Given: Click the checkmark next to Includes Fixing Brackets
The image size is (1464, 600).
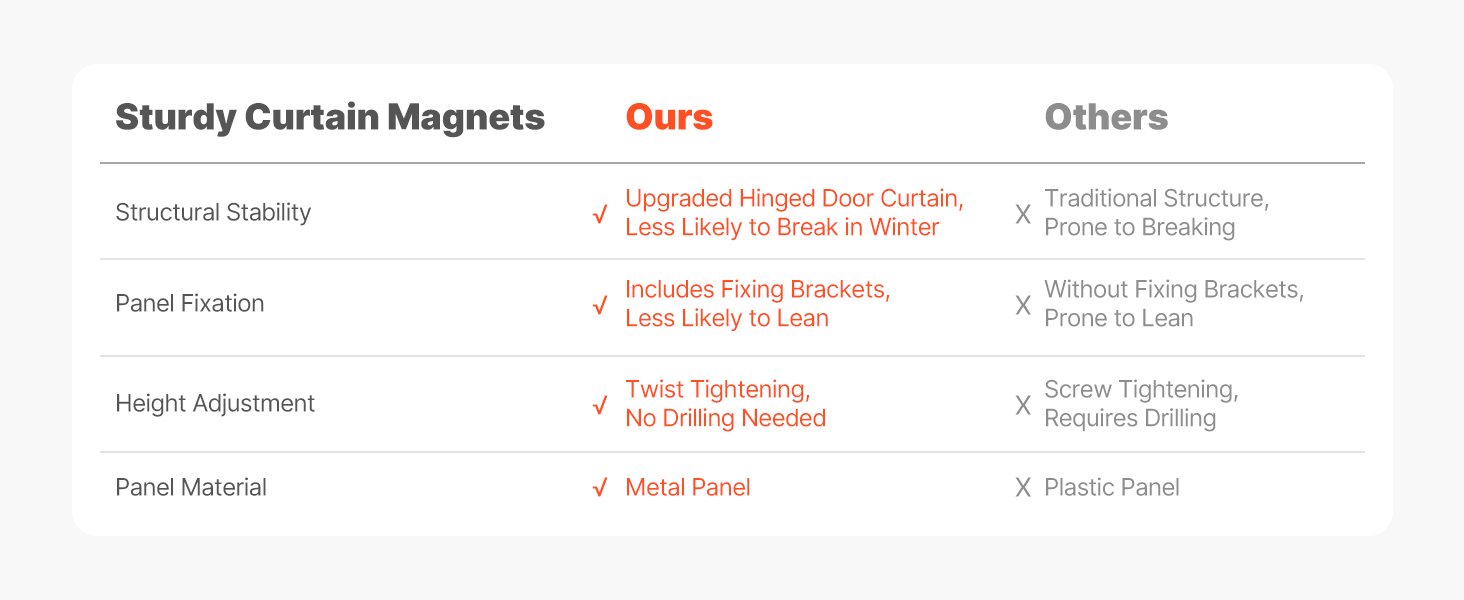Looking at the screenshot, I should coord(600,305).
